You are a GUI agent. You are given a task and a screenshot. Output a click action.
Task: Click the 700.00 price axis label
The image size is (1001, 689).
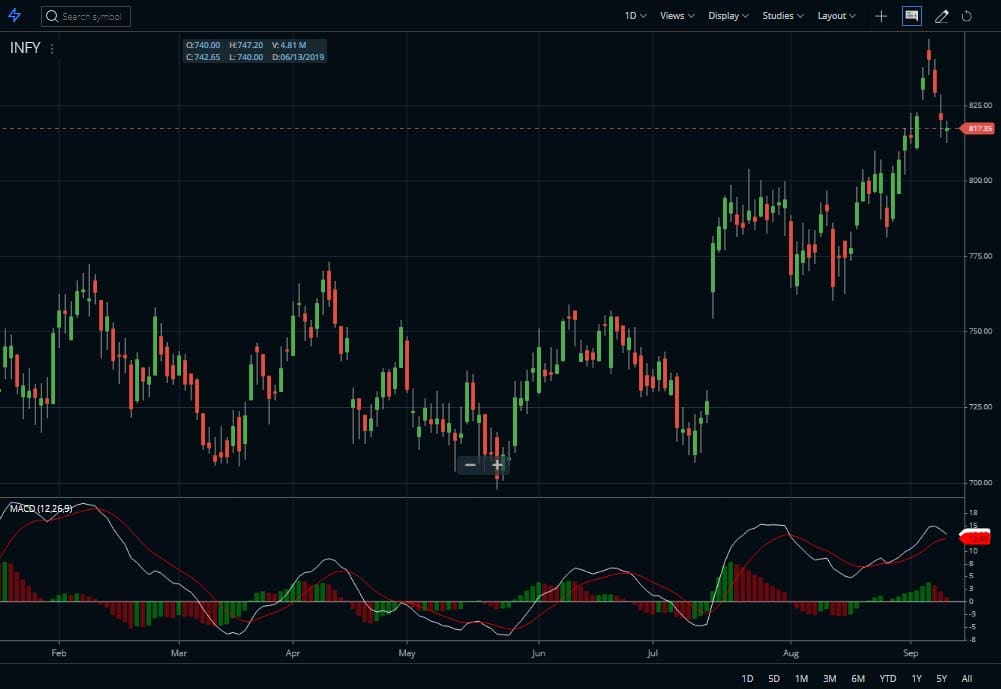[x=980, y=483]
